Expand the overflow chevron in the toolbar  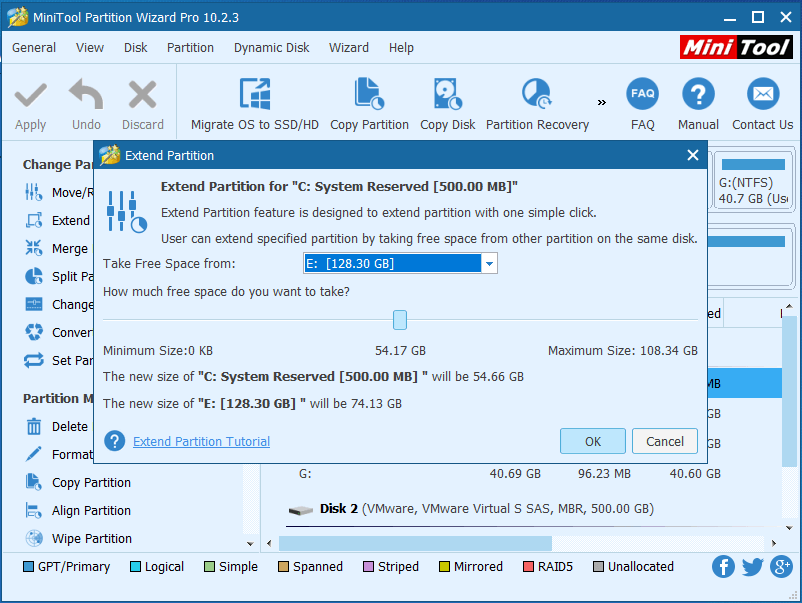(601, 100)
